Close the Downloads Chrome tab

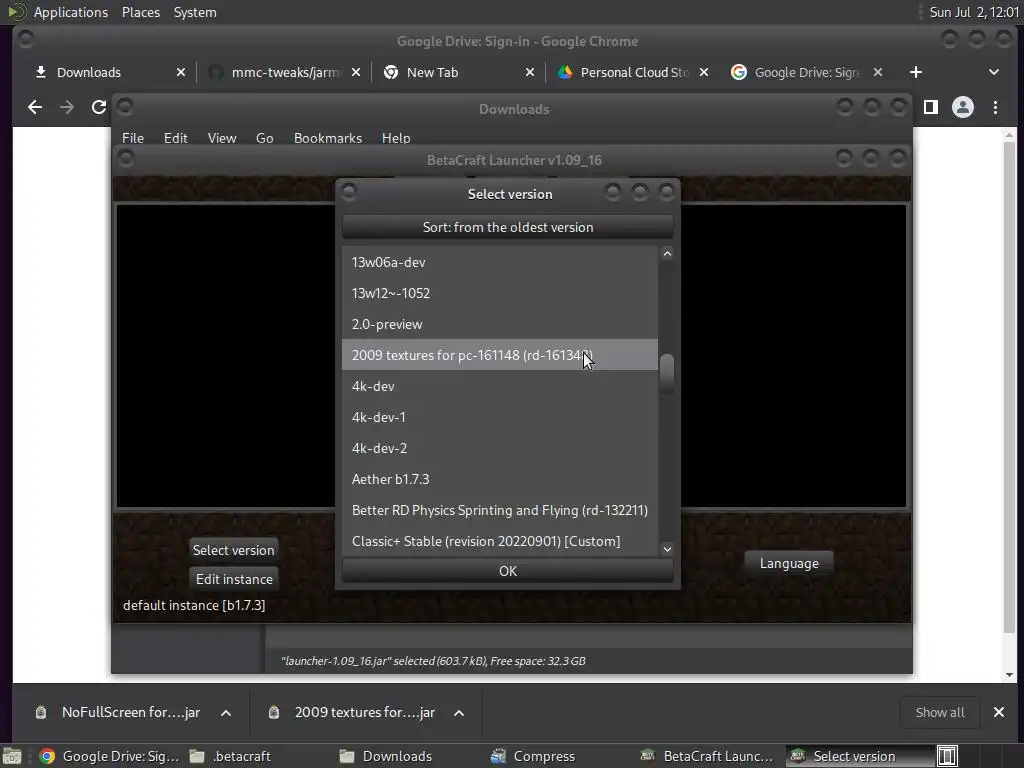(181, 72)
